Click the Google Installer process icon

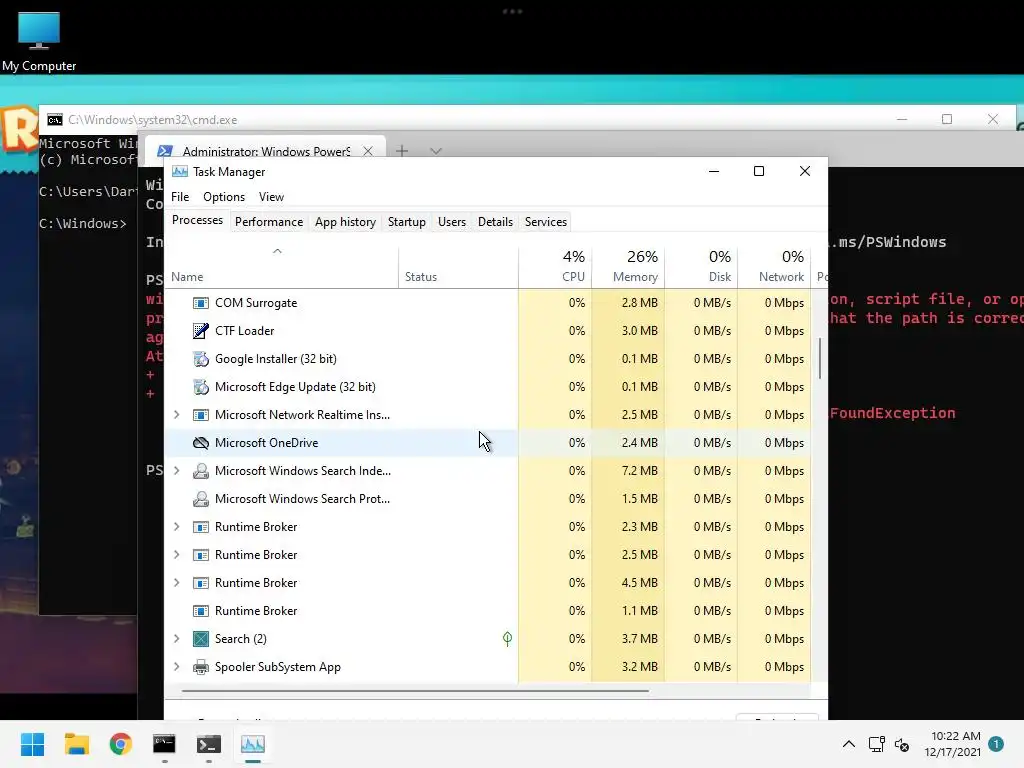coord(200,359)
